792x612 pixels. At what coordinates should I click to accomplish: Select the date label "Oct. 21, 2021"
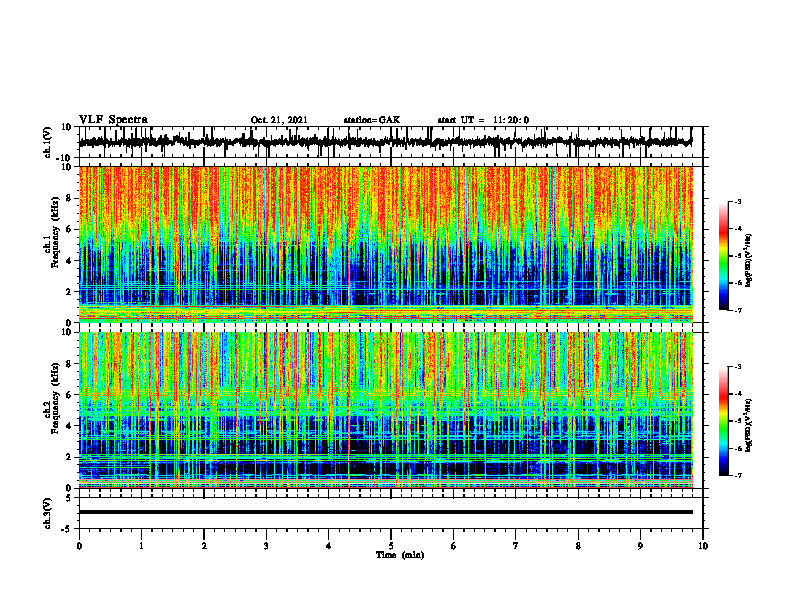[279, 120]
